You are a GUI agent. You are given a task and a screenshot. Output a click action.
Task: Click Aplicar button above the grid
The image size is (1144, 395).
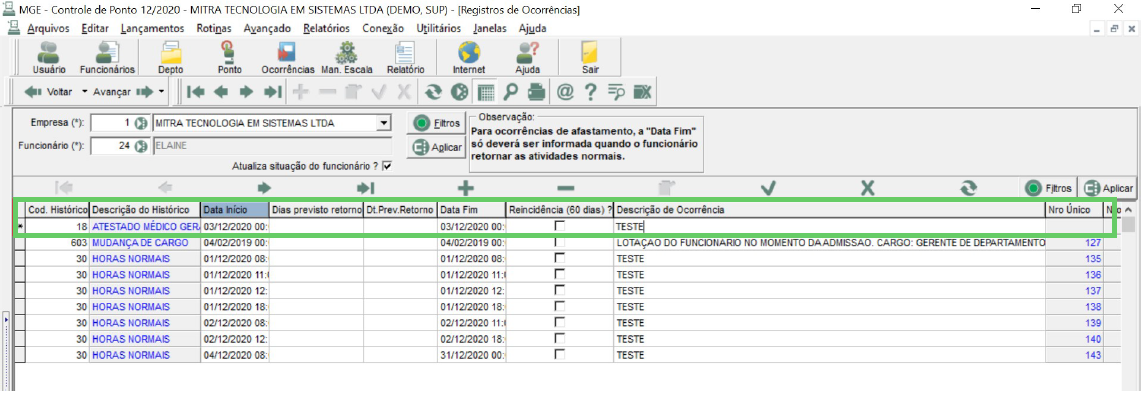(x=1108, y=188)
